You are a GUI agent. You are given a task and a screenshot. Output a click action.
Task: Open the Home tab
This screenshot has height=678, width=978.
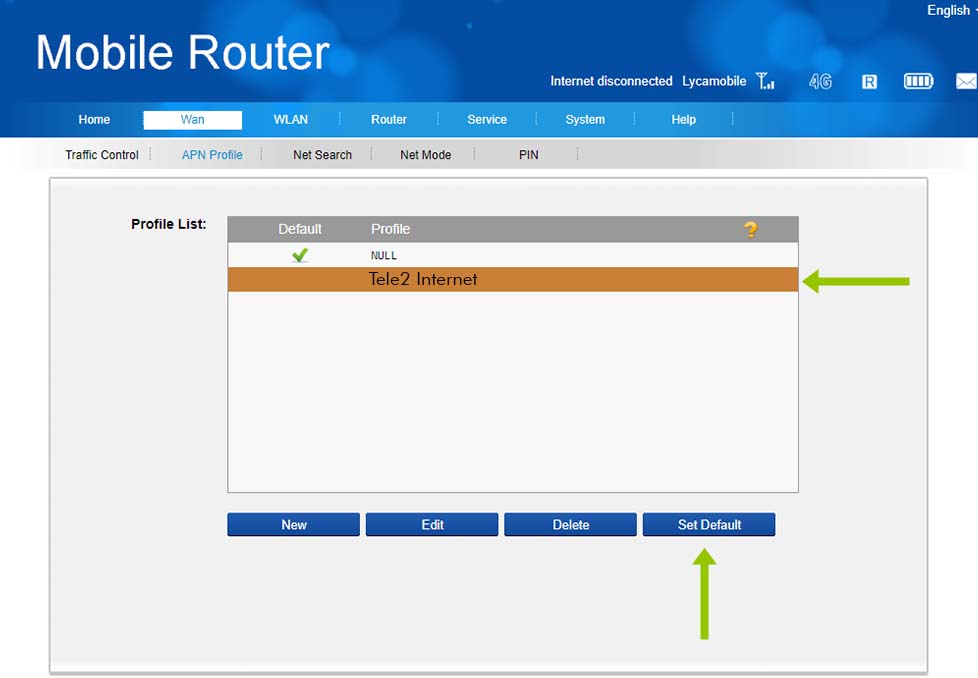[x=94, y=120]
